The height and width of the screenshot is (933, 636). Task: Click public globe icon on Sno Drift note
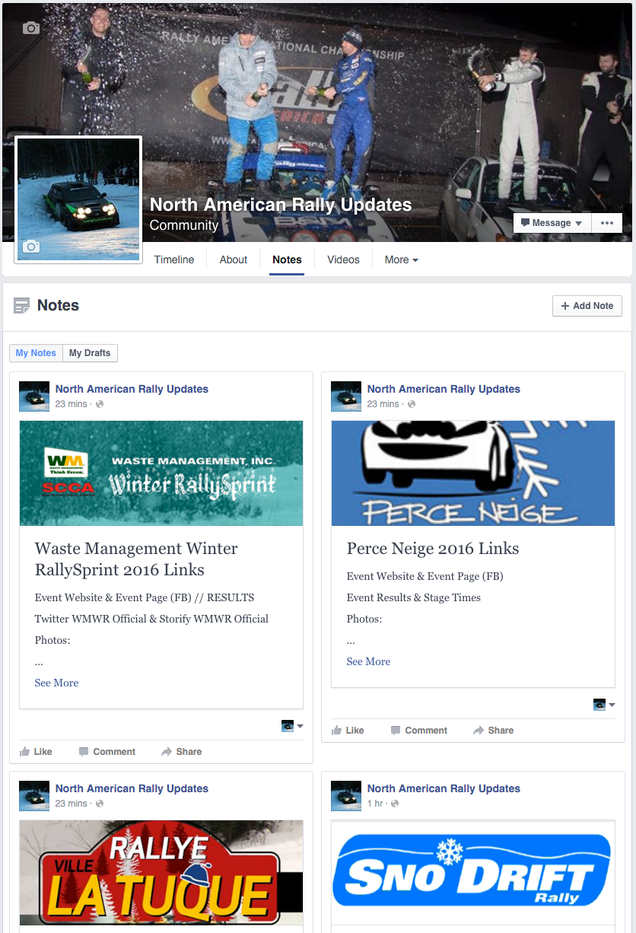pyautogui.click(x=394, y=803)
